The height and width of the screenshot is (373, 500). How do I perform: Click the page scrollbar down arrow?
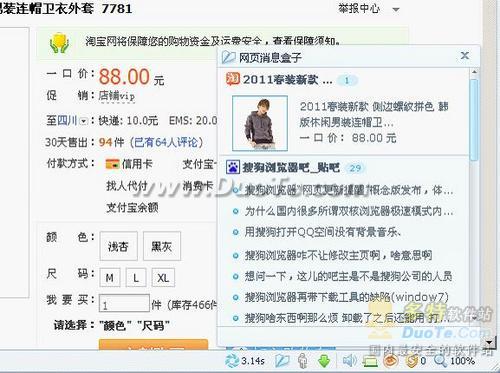(x=489, y=343)
